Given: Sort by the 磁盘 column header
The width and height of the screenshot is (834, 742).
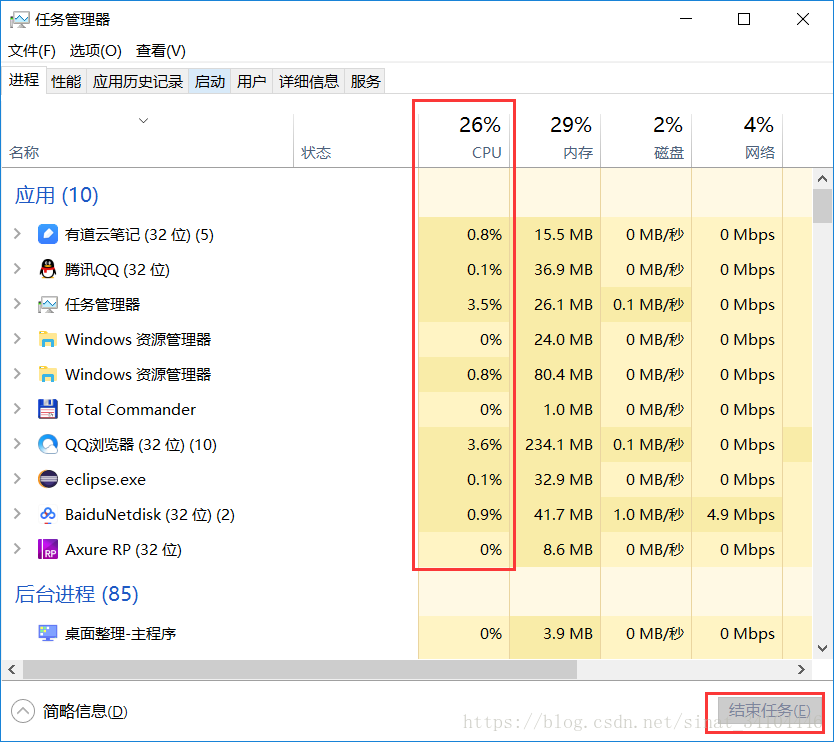Looking at the screenshot, I should pyautogui.click(x=646, y=140).
